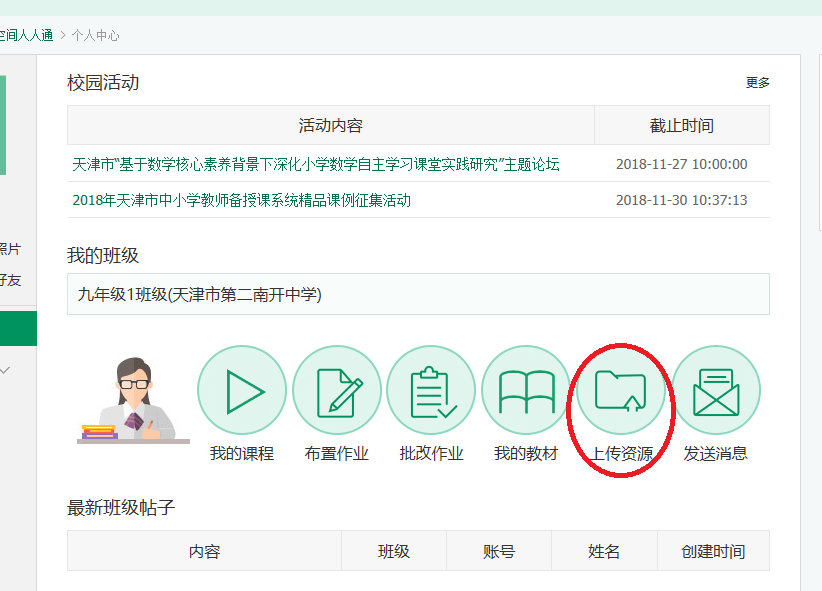Expand the sidebar chevron arrow
The width and height of the screenshot is (822, 591).
[x=5, y=370]
